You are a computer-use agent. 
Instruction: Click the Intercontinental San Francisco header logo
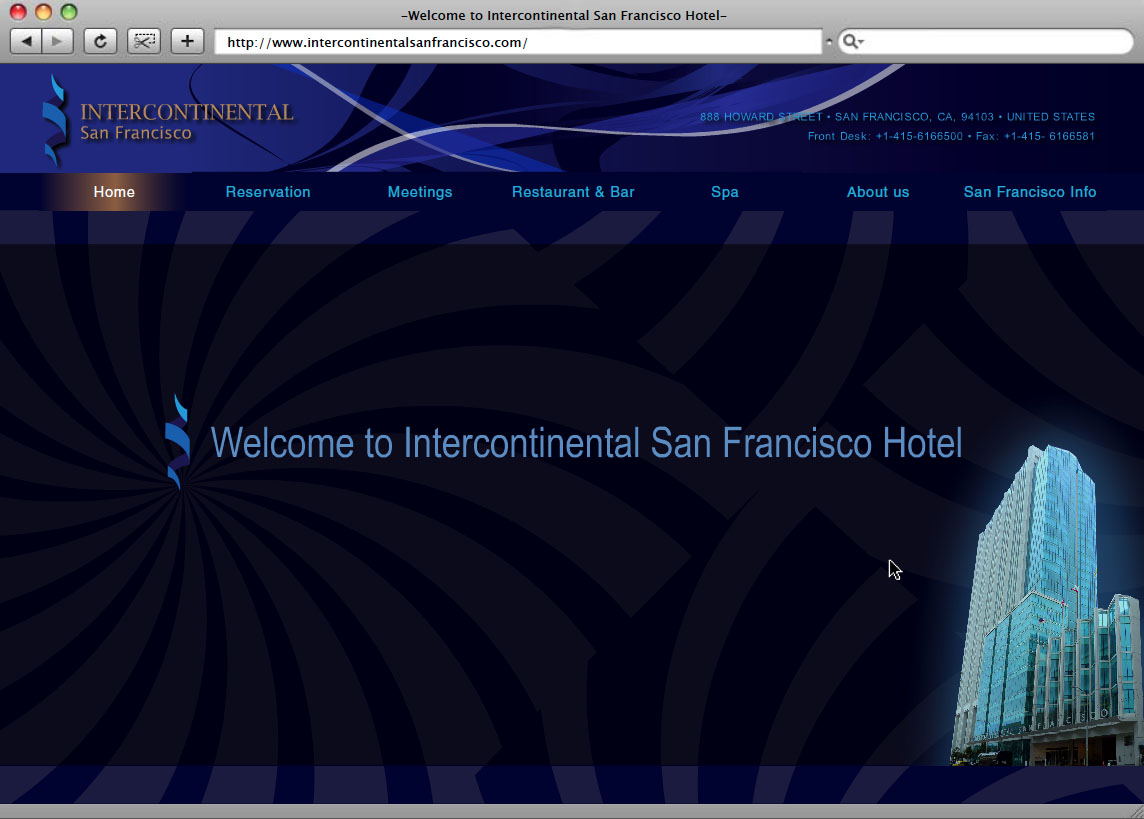(168, 120)
